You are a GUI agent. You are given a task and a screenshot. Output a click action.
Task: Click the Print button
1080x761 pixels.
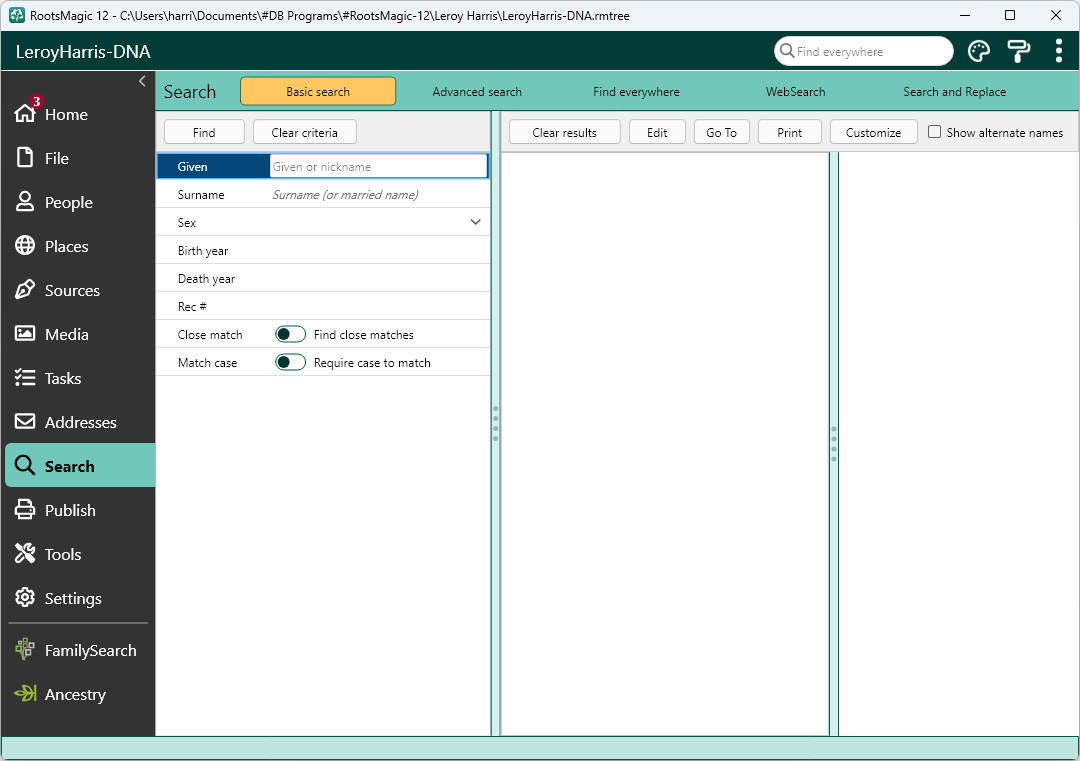[789, 132]
